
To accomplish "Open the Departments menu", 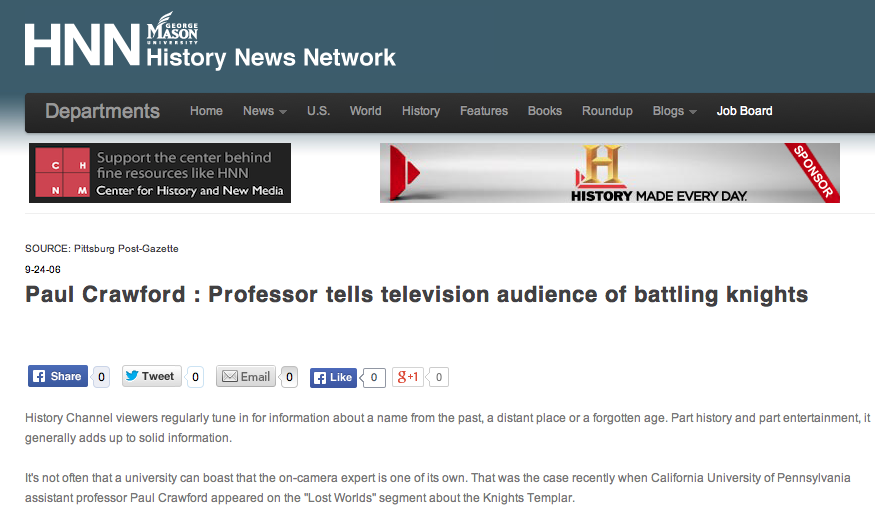I will point(102,111).
